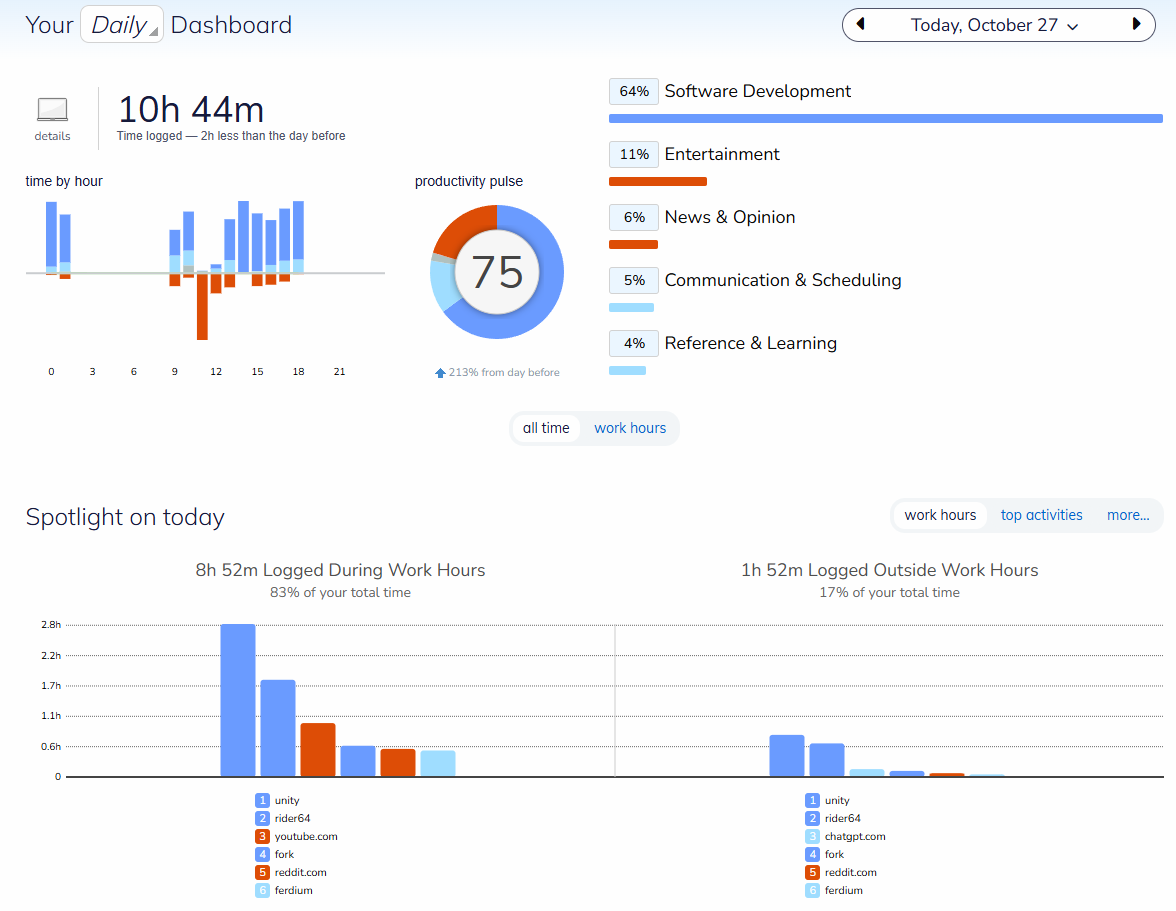This screenshot has height=911, width=1176.
Task: Click the Reference & Learning category link
Action: click(750, 344)
